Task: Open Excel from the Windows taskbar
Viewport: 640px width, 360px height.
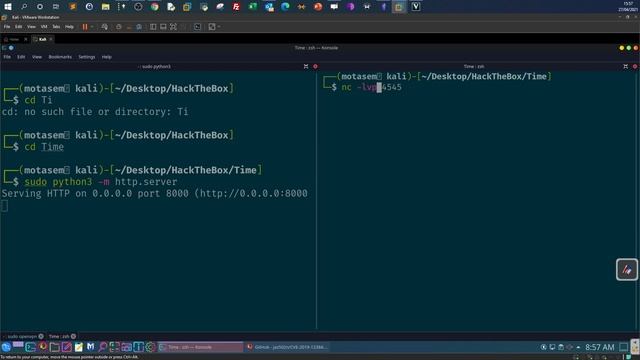Action: [x=253, y=7]
